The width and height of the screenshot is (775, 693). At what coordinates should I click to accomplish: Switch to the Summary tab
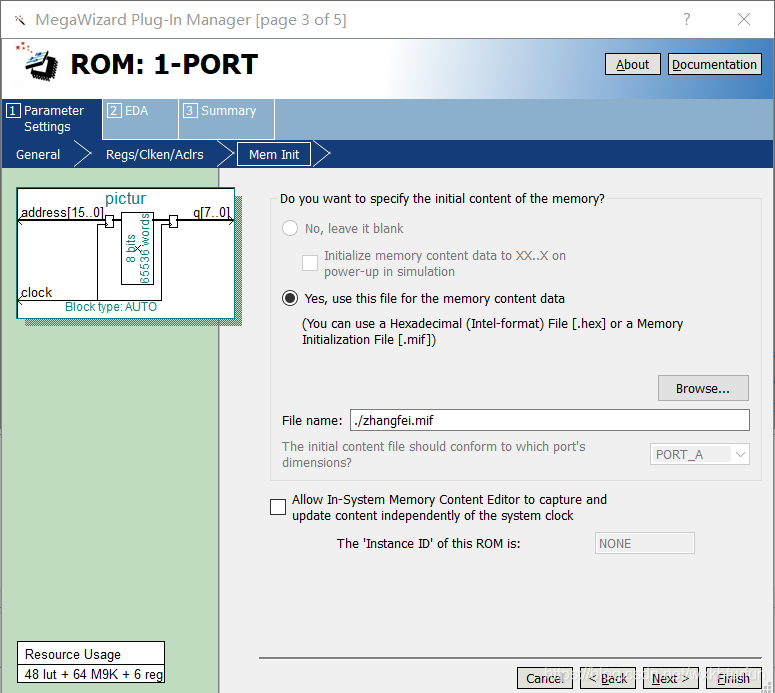pyautogui.click(x=226, y=119)
